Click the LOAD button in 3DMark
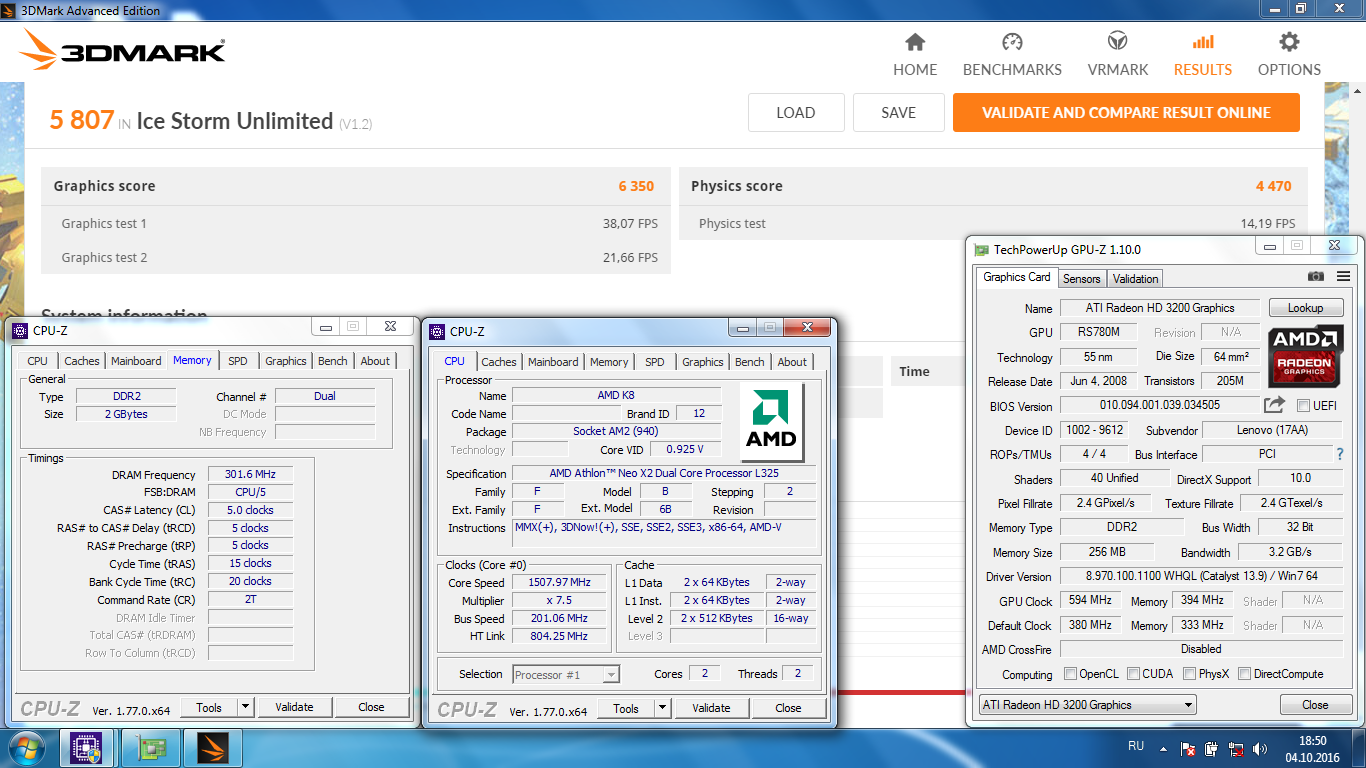1366x768 pixels. click(796, 113)
